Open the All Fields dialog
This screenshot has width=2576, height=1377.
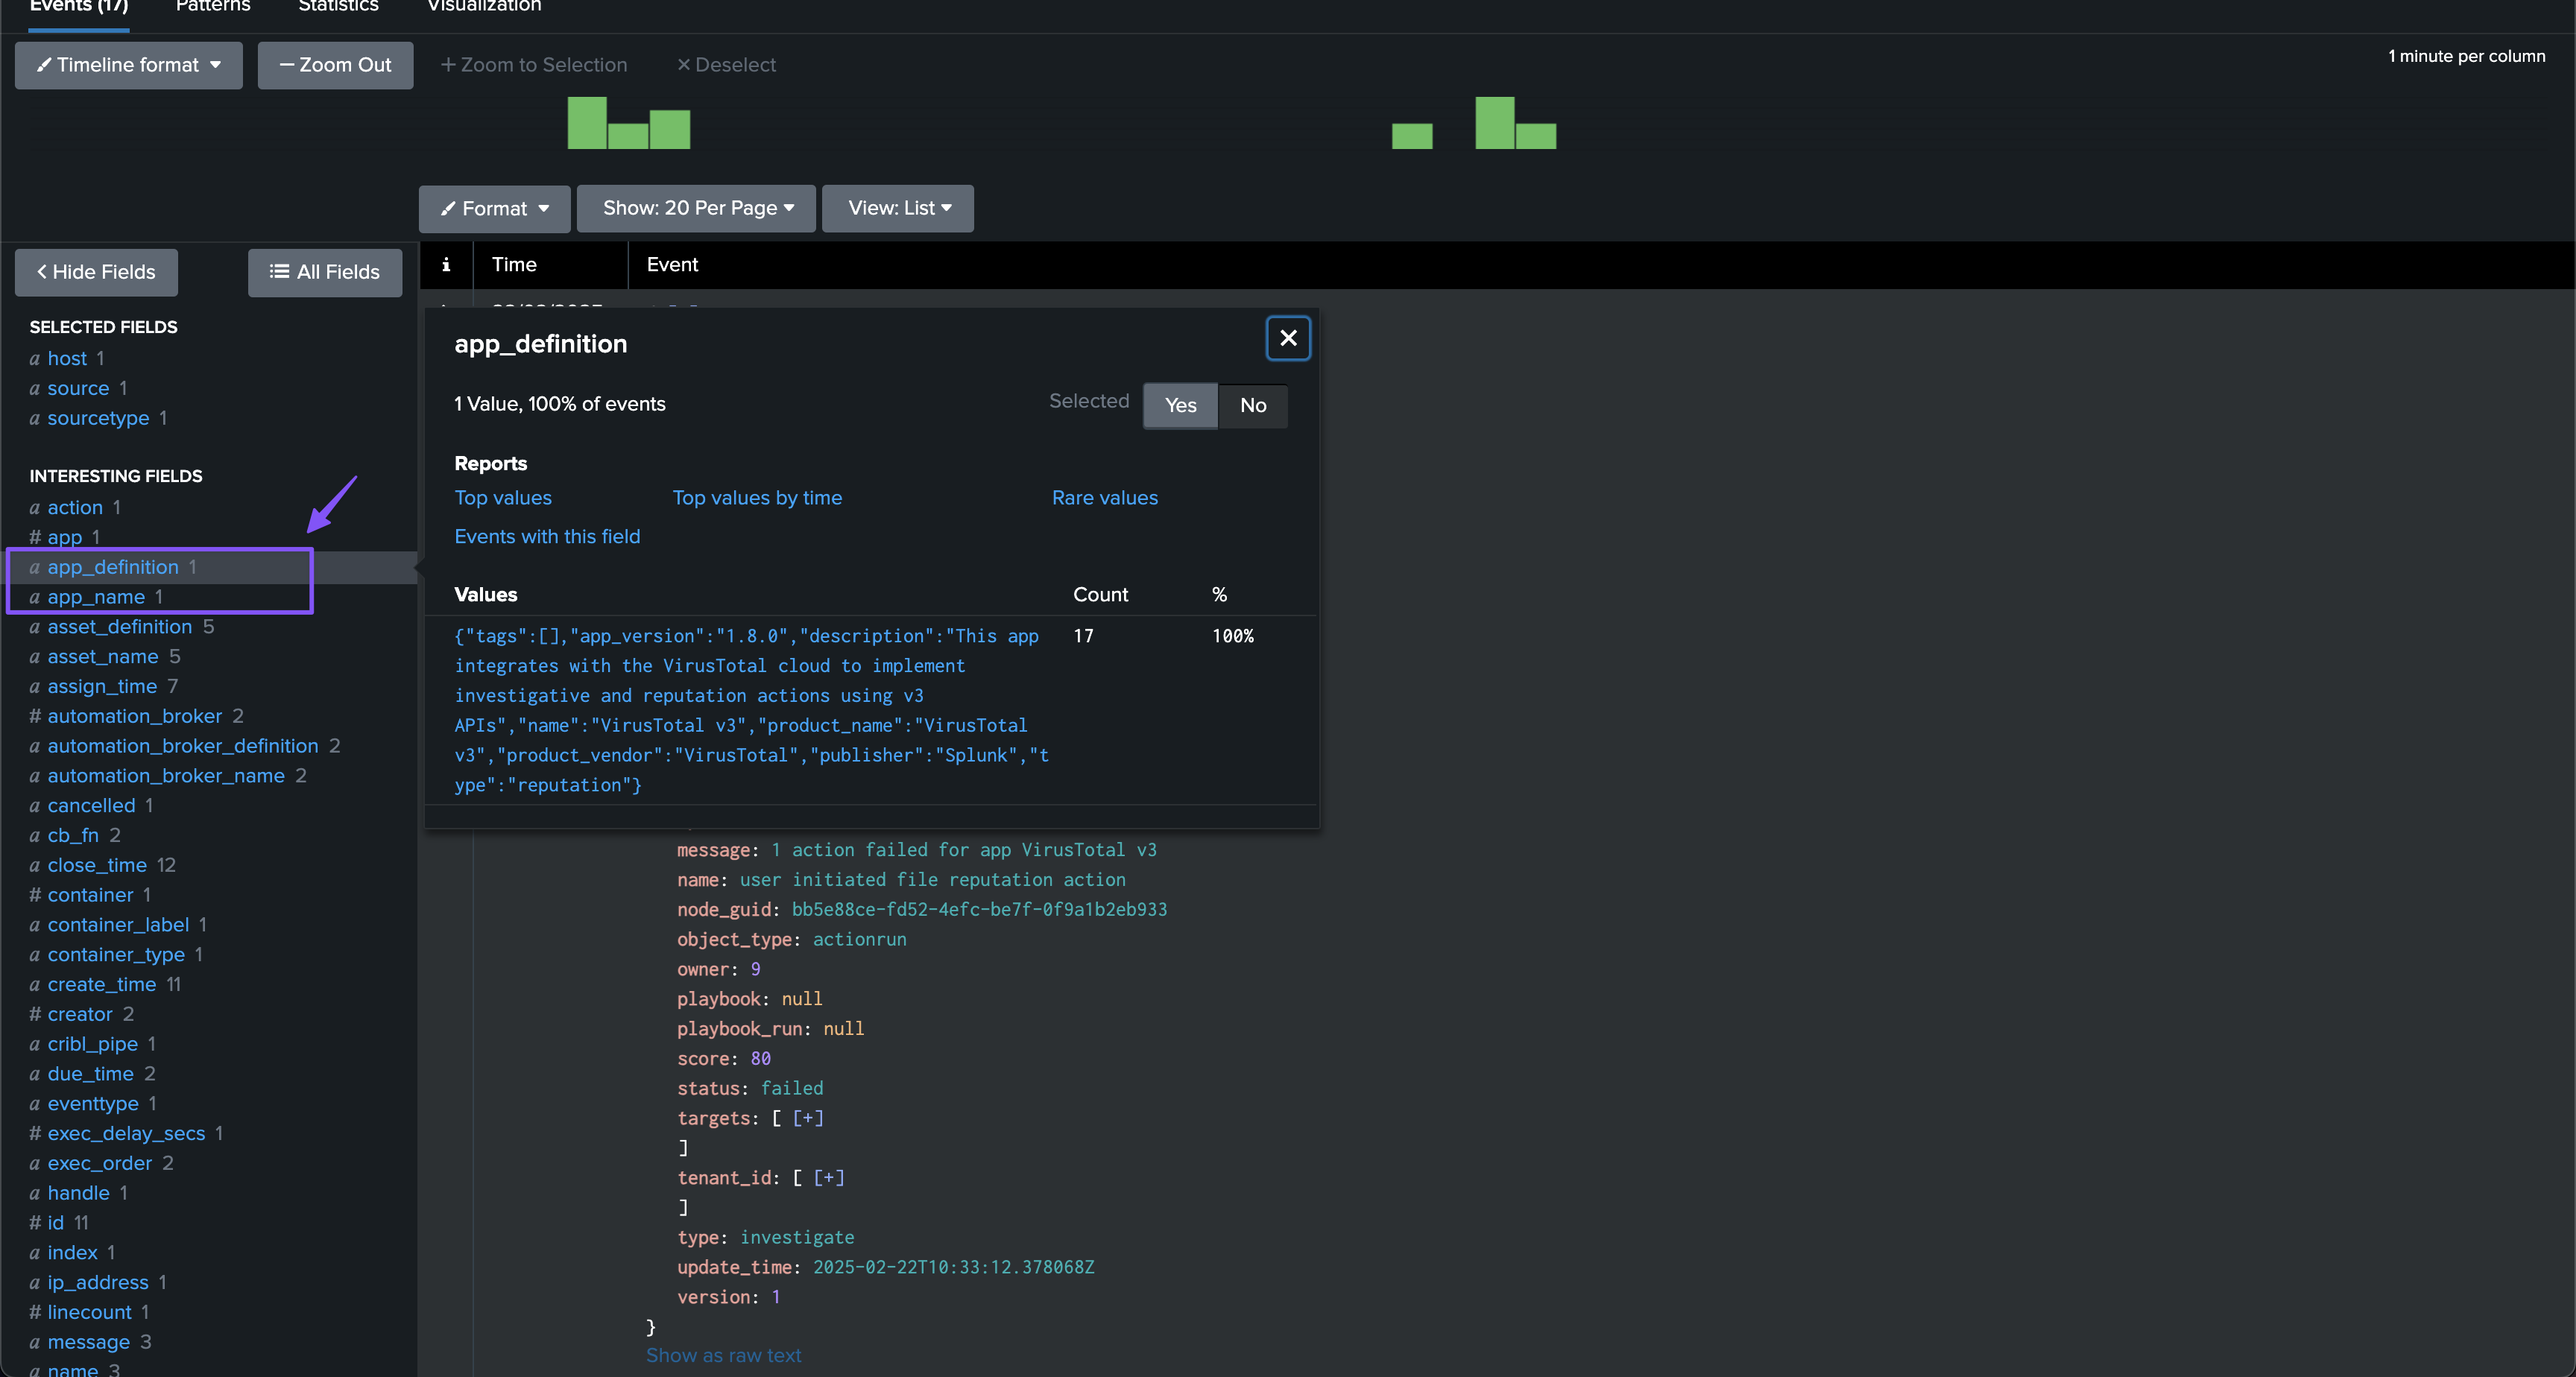(325, 272)
